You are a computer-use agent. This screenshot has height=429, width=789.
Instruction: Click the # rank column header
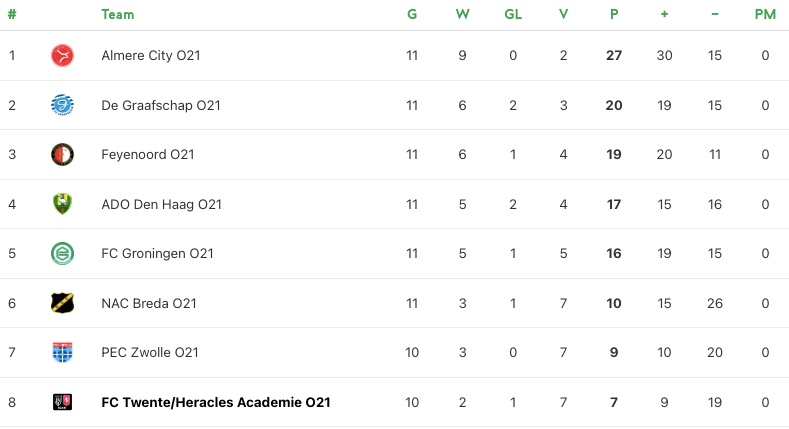pos(12,15)
